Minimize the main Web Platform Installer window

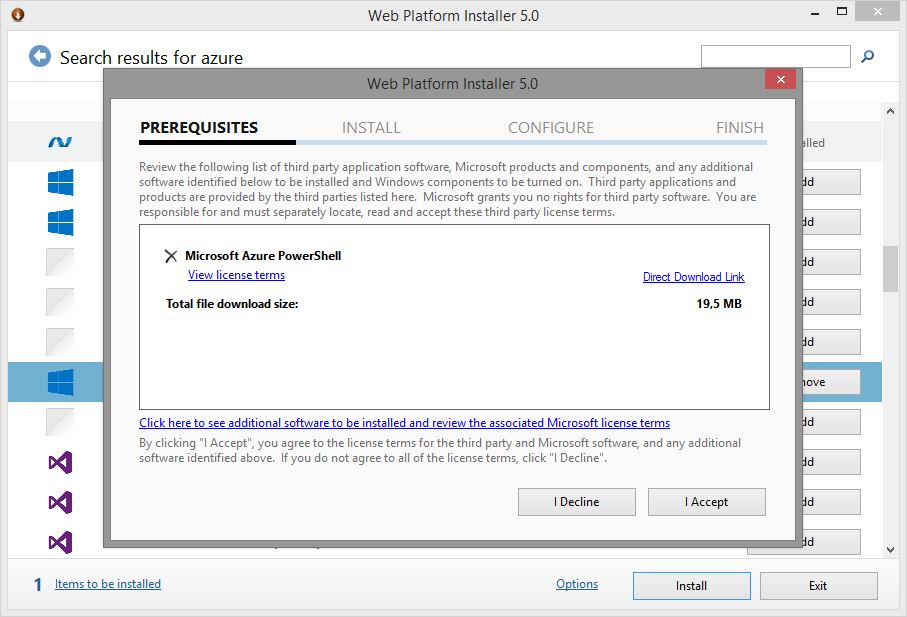(x=815, y=13)
